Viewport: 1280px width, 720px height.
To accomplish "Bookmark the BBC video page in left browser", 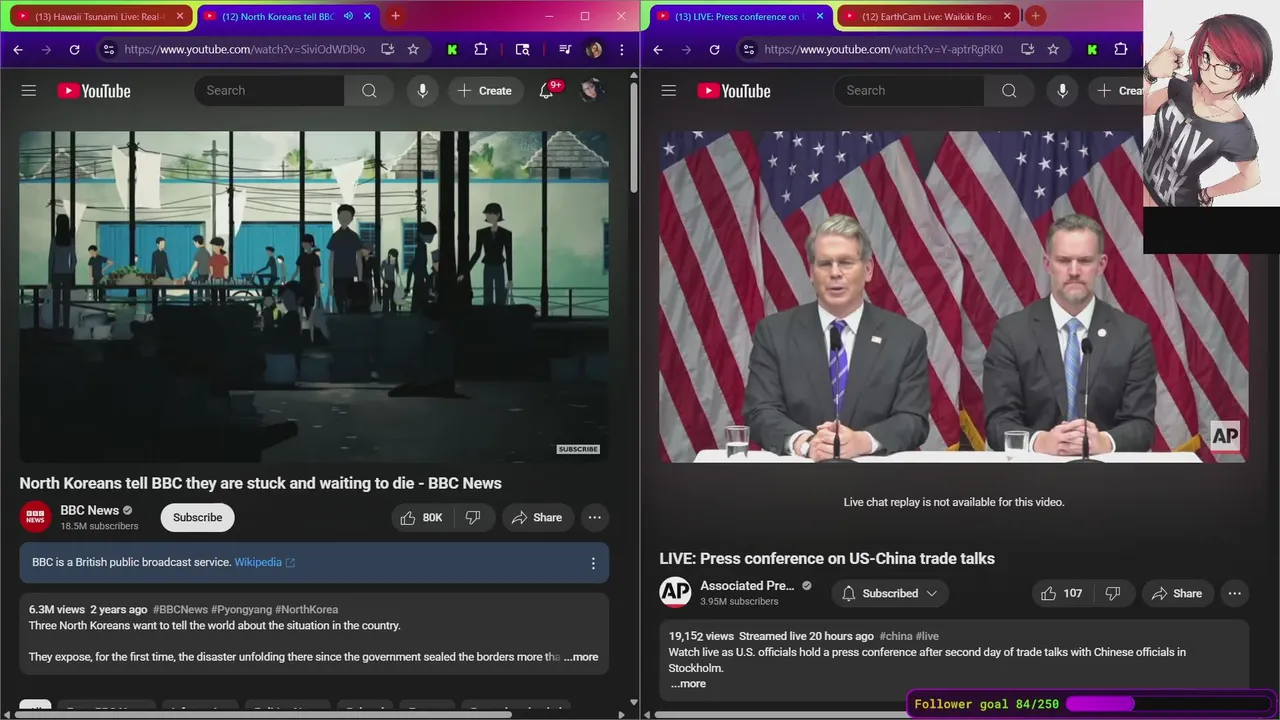I will pos(413,49).
